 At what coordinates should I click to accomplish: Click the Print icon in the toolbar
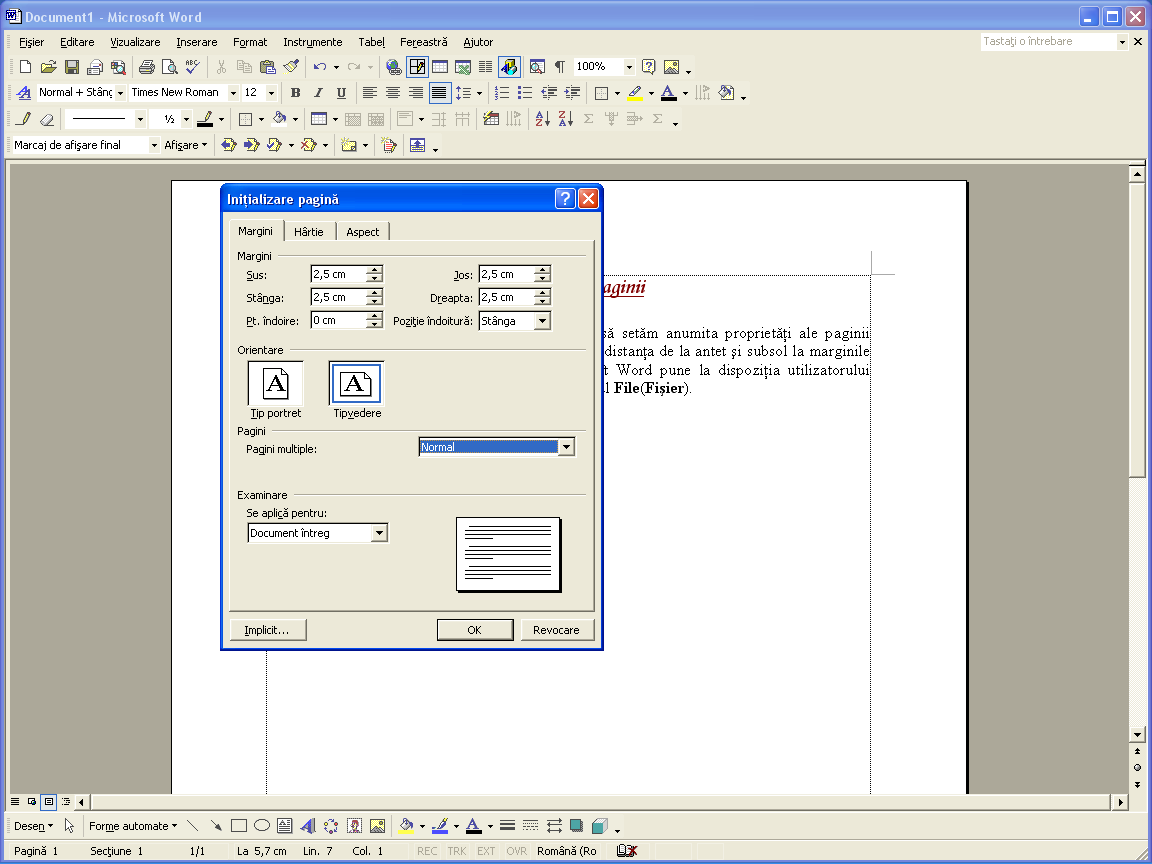point(147,67)
